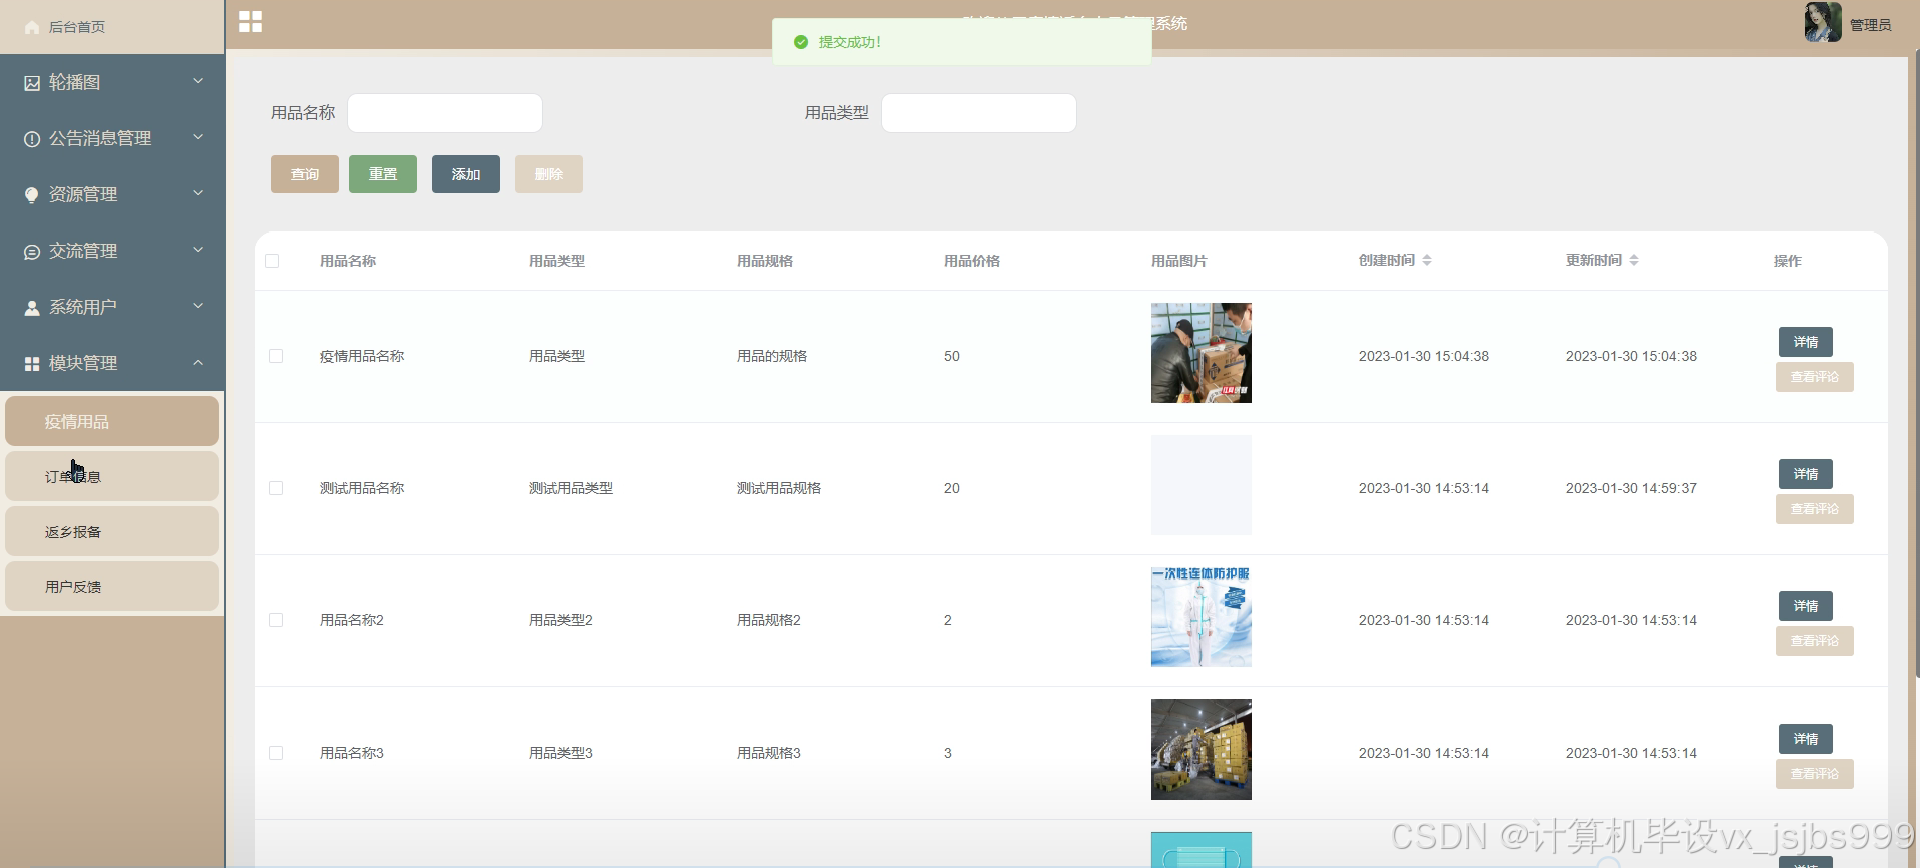Click the 添加 add button
Viewport: 1920px width, 868px height.
click(466, 174)
